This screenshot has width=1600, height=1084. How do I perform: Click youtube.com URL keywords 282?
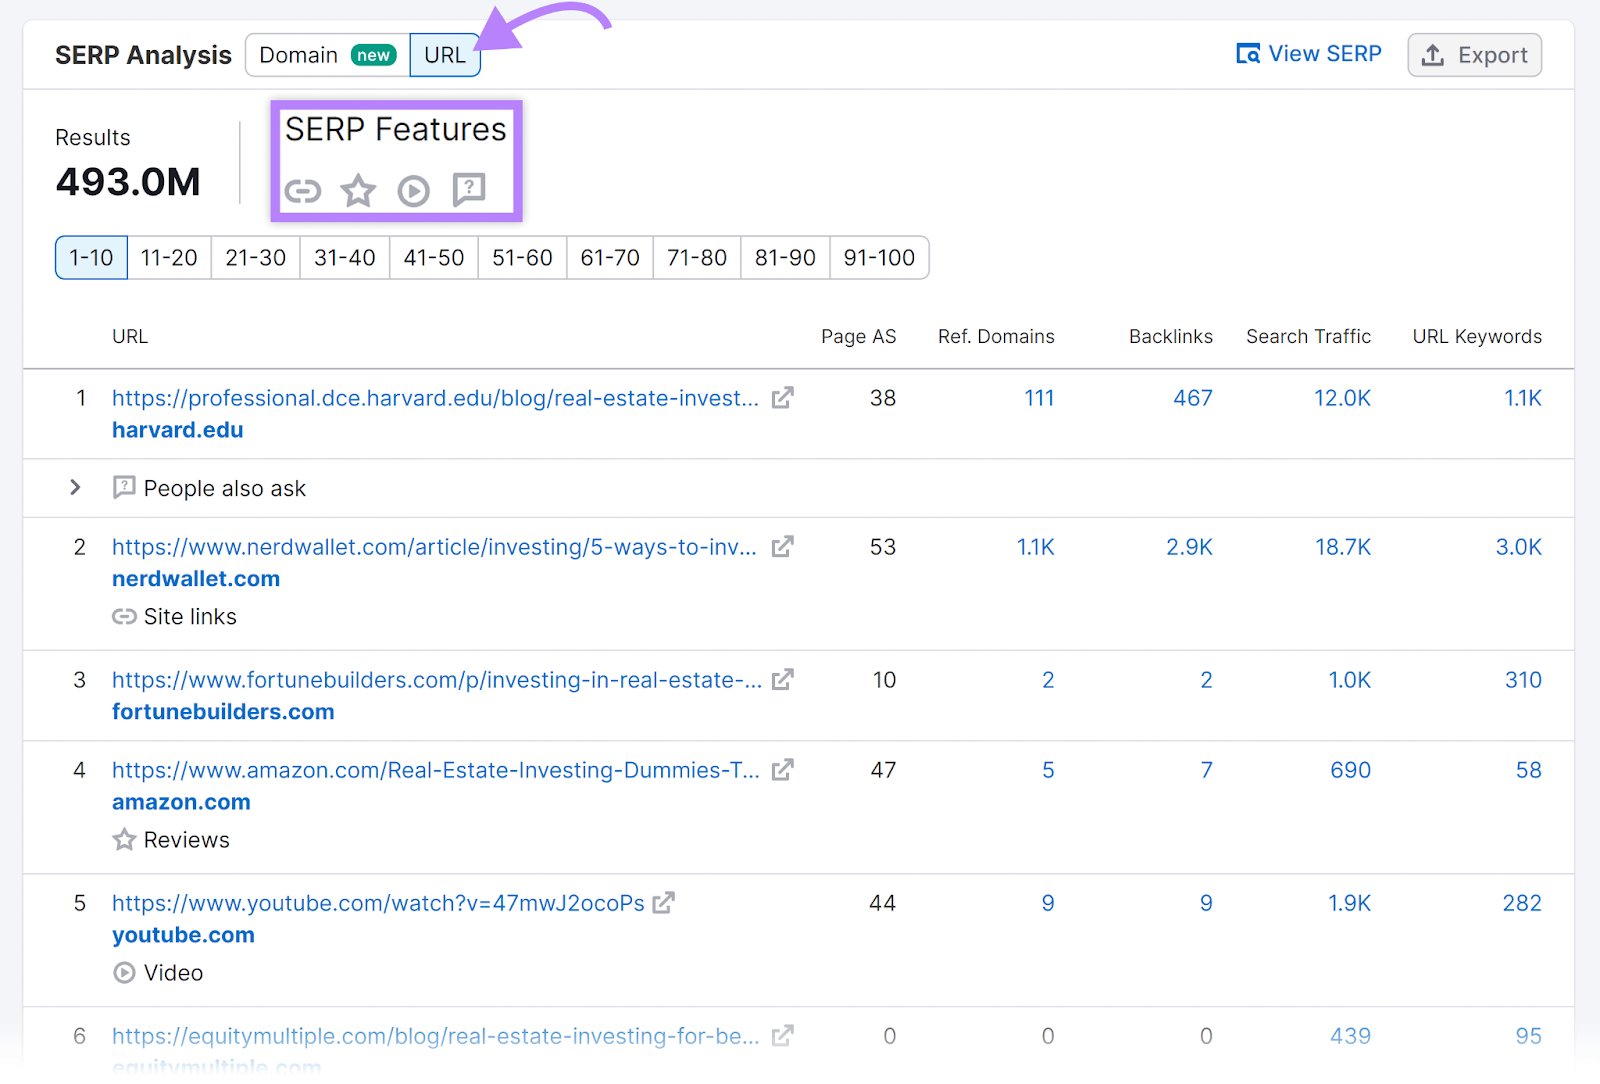pos(1522,903)
